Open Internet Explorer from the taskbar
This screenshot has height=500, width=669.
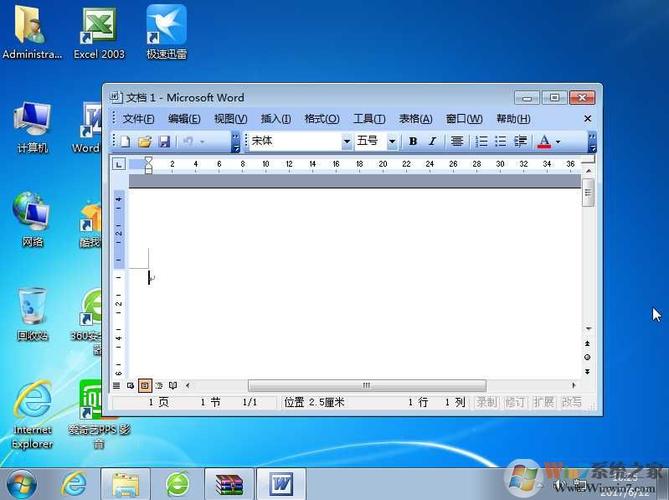[74, 485]
